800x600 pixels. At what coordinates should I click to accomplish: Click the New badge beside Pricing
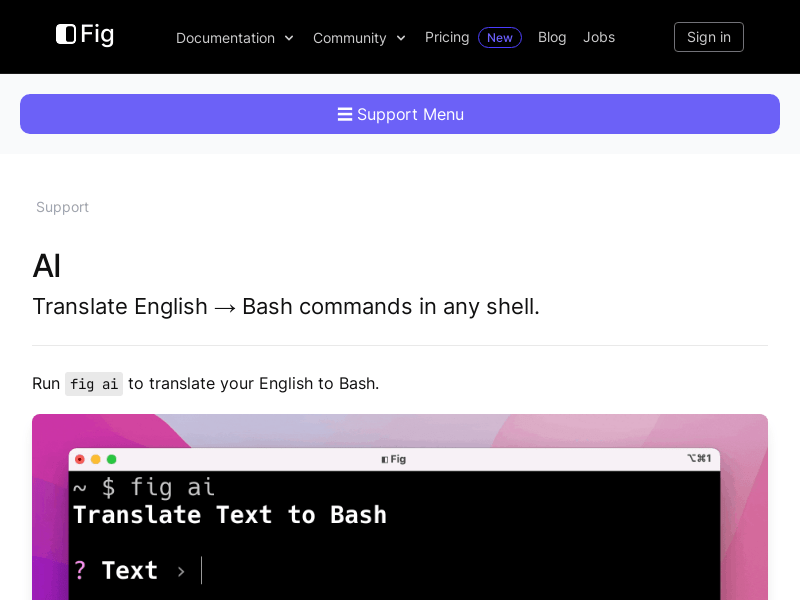499,38
